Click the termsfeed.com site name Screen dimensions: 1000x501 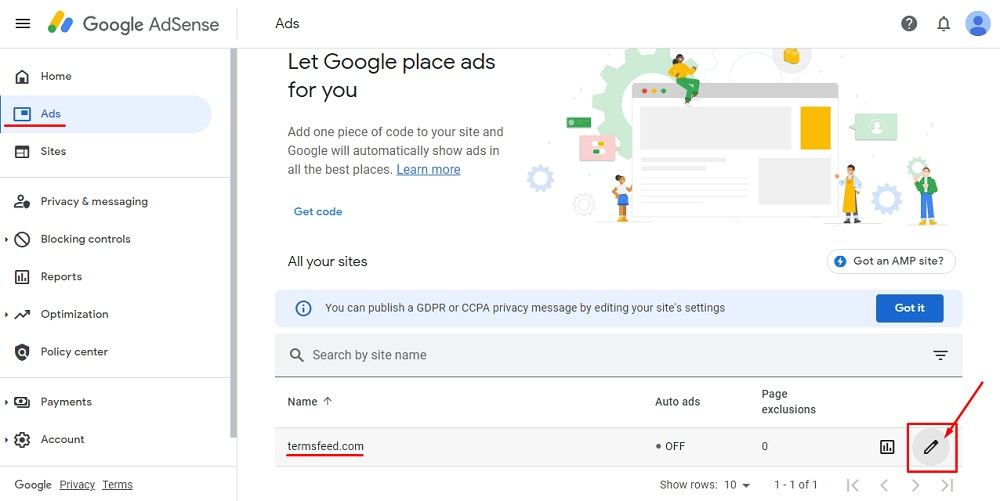(x=325, y=446)
